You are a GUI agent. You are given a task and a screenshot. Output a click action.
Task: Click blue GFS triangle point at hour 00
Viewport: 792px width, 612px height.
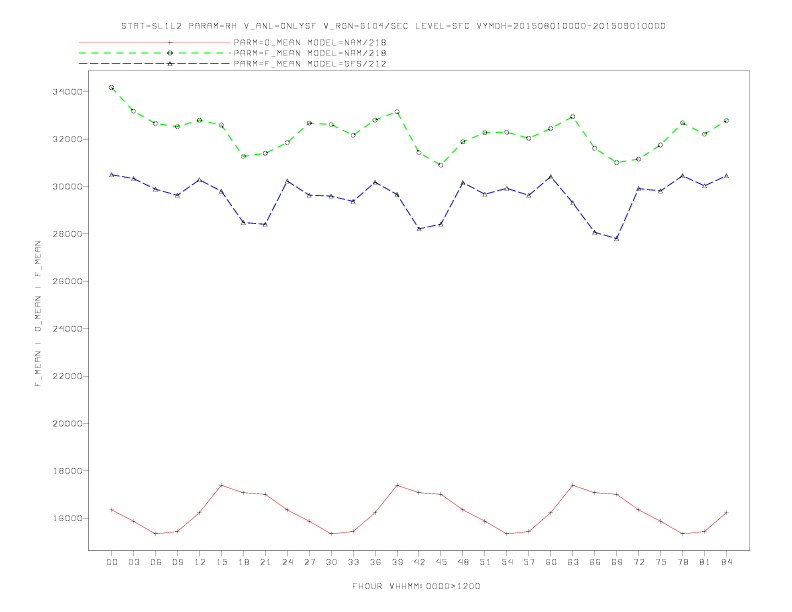[x=112, y=175]
